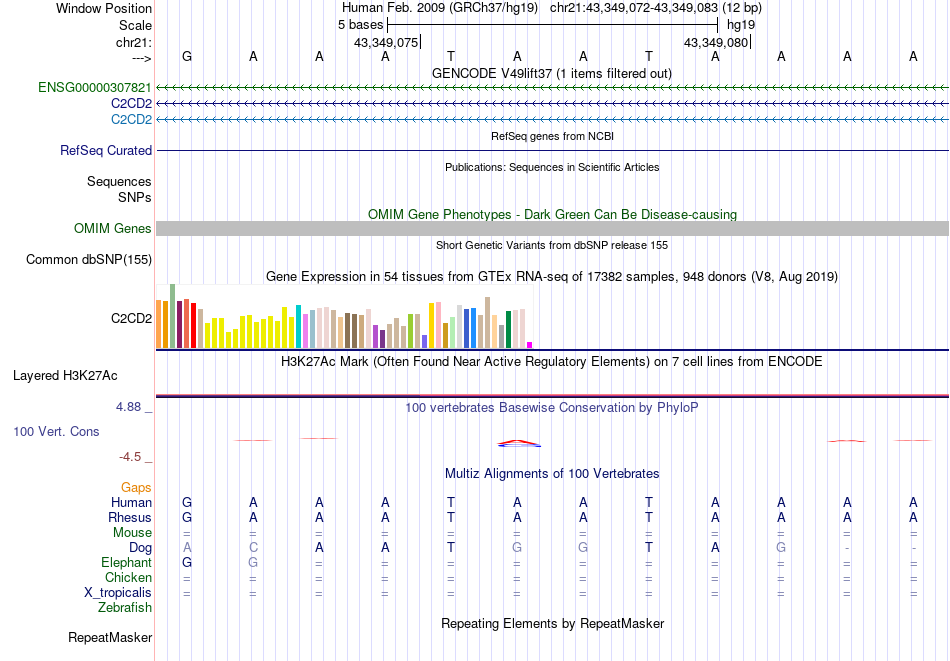Viewport: 950px width, 661px height.
Task: Open 100 vertebrates Basewise Conservation by PhyloP title
Action: pyautogui.click(x=552, y=408)
